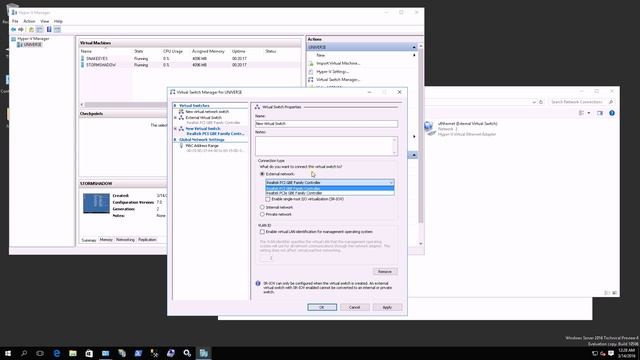This screenshot has height=360, width=640.
Task: Click Cancel in Virtual Switch Manager
Action: 354,307
